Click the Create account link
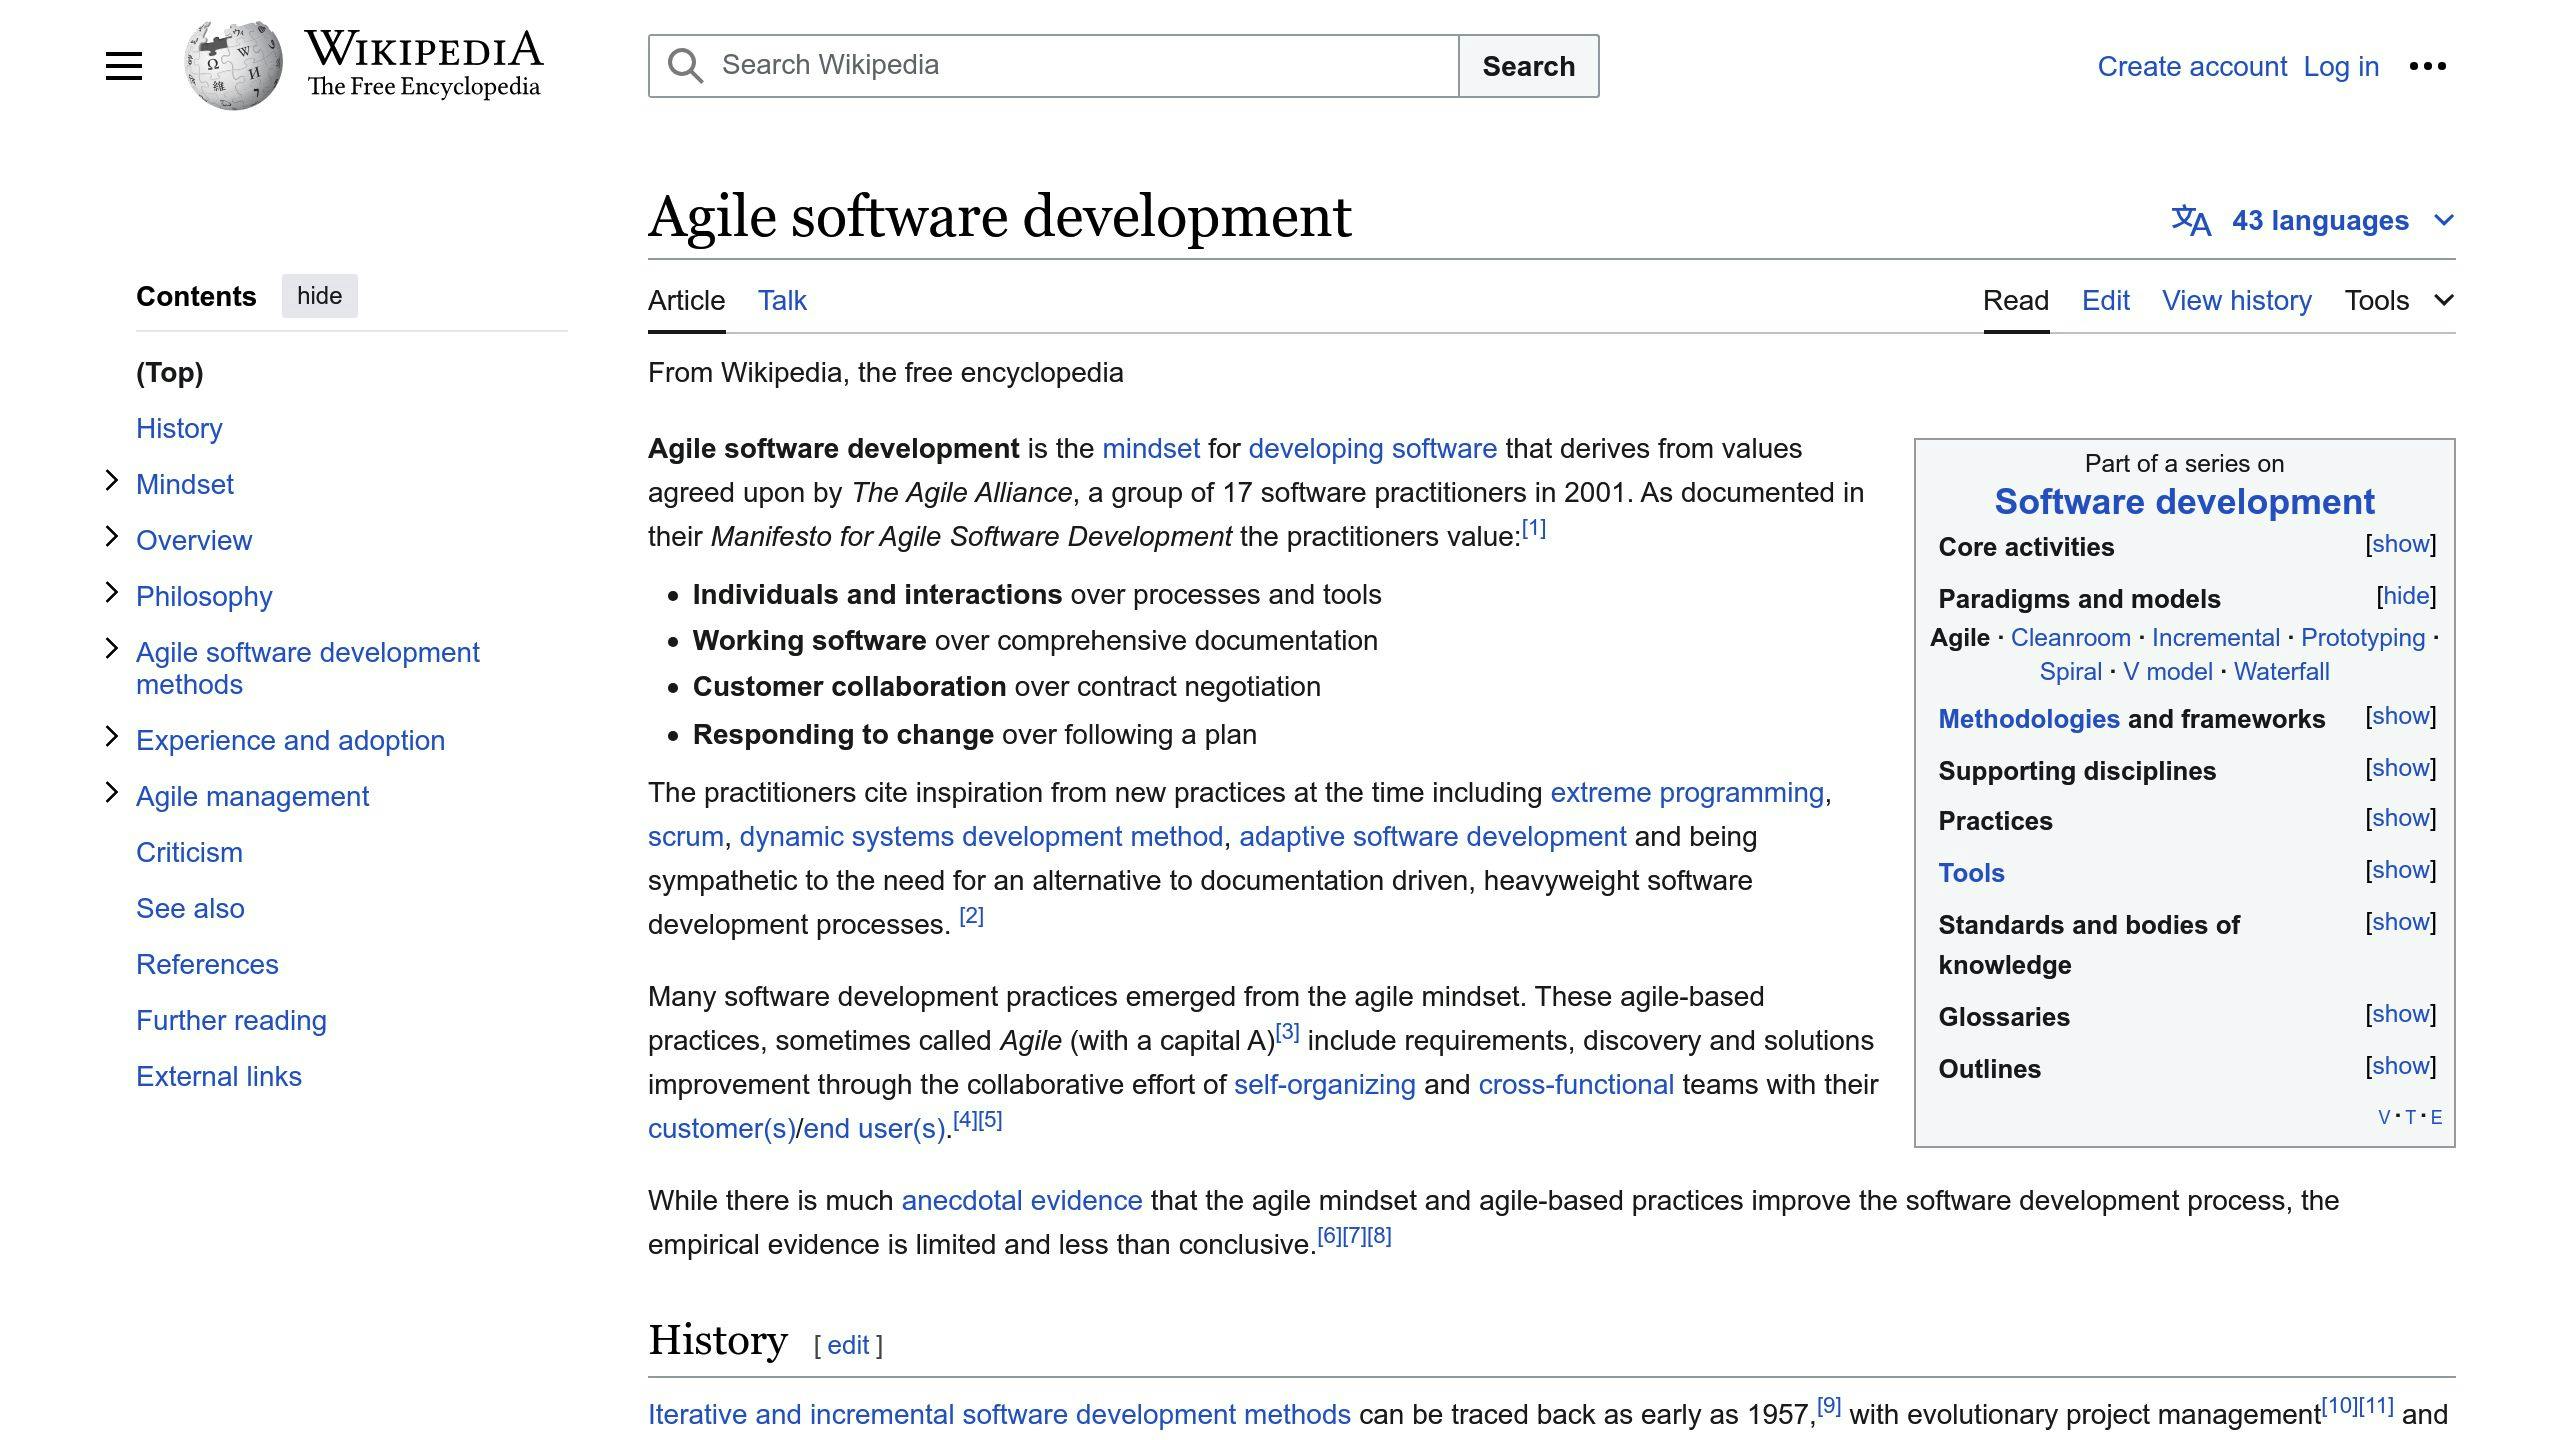2560x1440 pixels. [2193, 66]
